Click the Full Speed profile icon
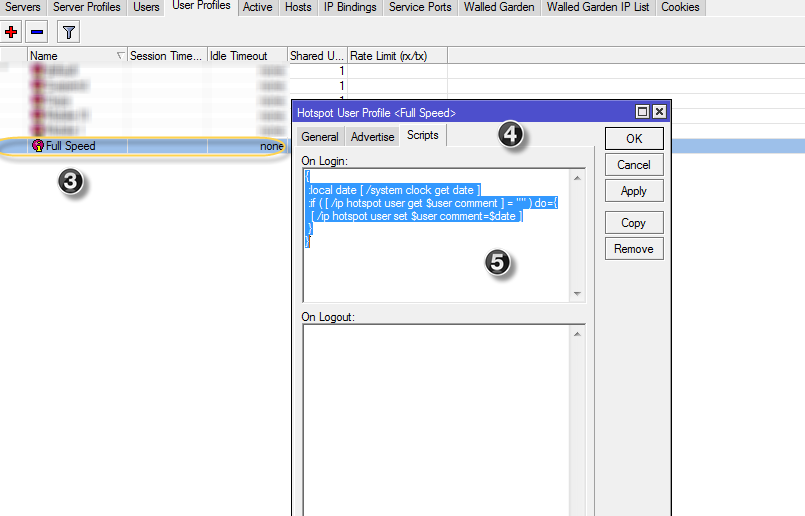Screen dimensions: 805x516 tap(38, 146)
